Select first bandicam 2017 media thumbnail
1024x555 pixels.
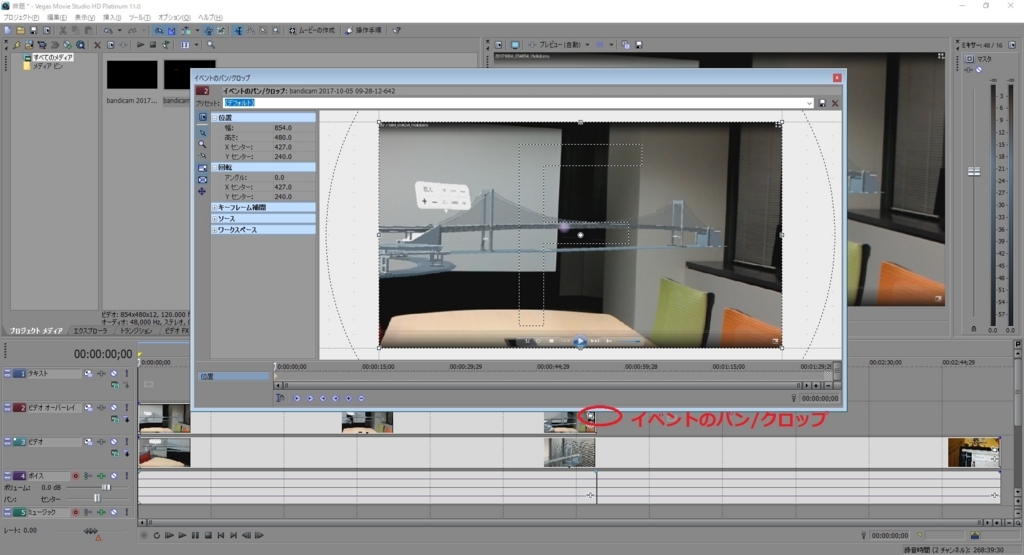132,74
